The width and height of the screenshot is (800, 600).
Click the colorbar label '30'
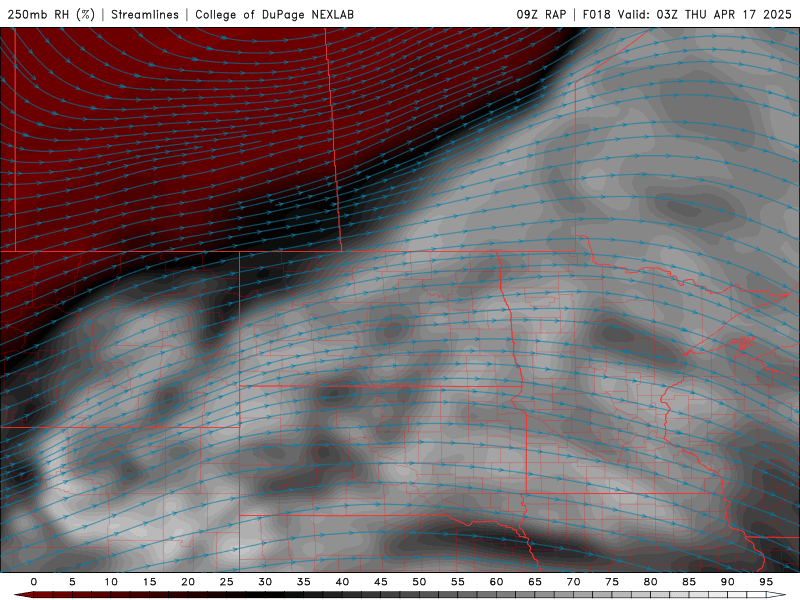coord(265,582)
